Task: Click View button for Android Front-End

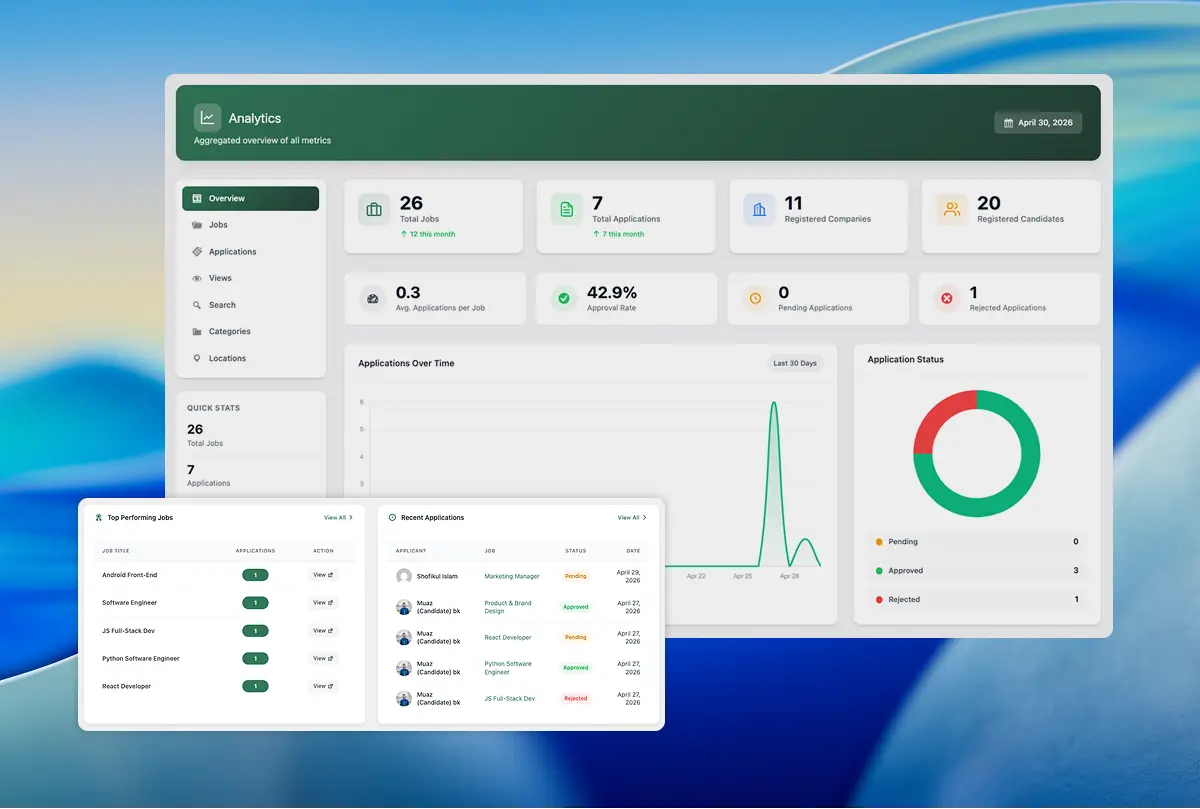Action: tap(323, 575)
